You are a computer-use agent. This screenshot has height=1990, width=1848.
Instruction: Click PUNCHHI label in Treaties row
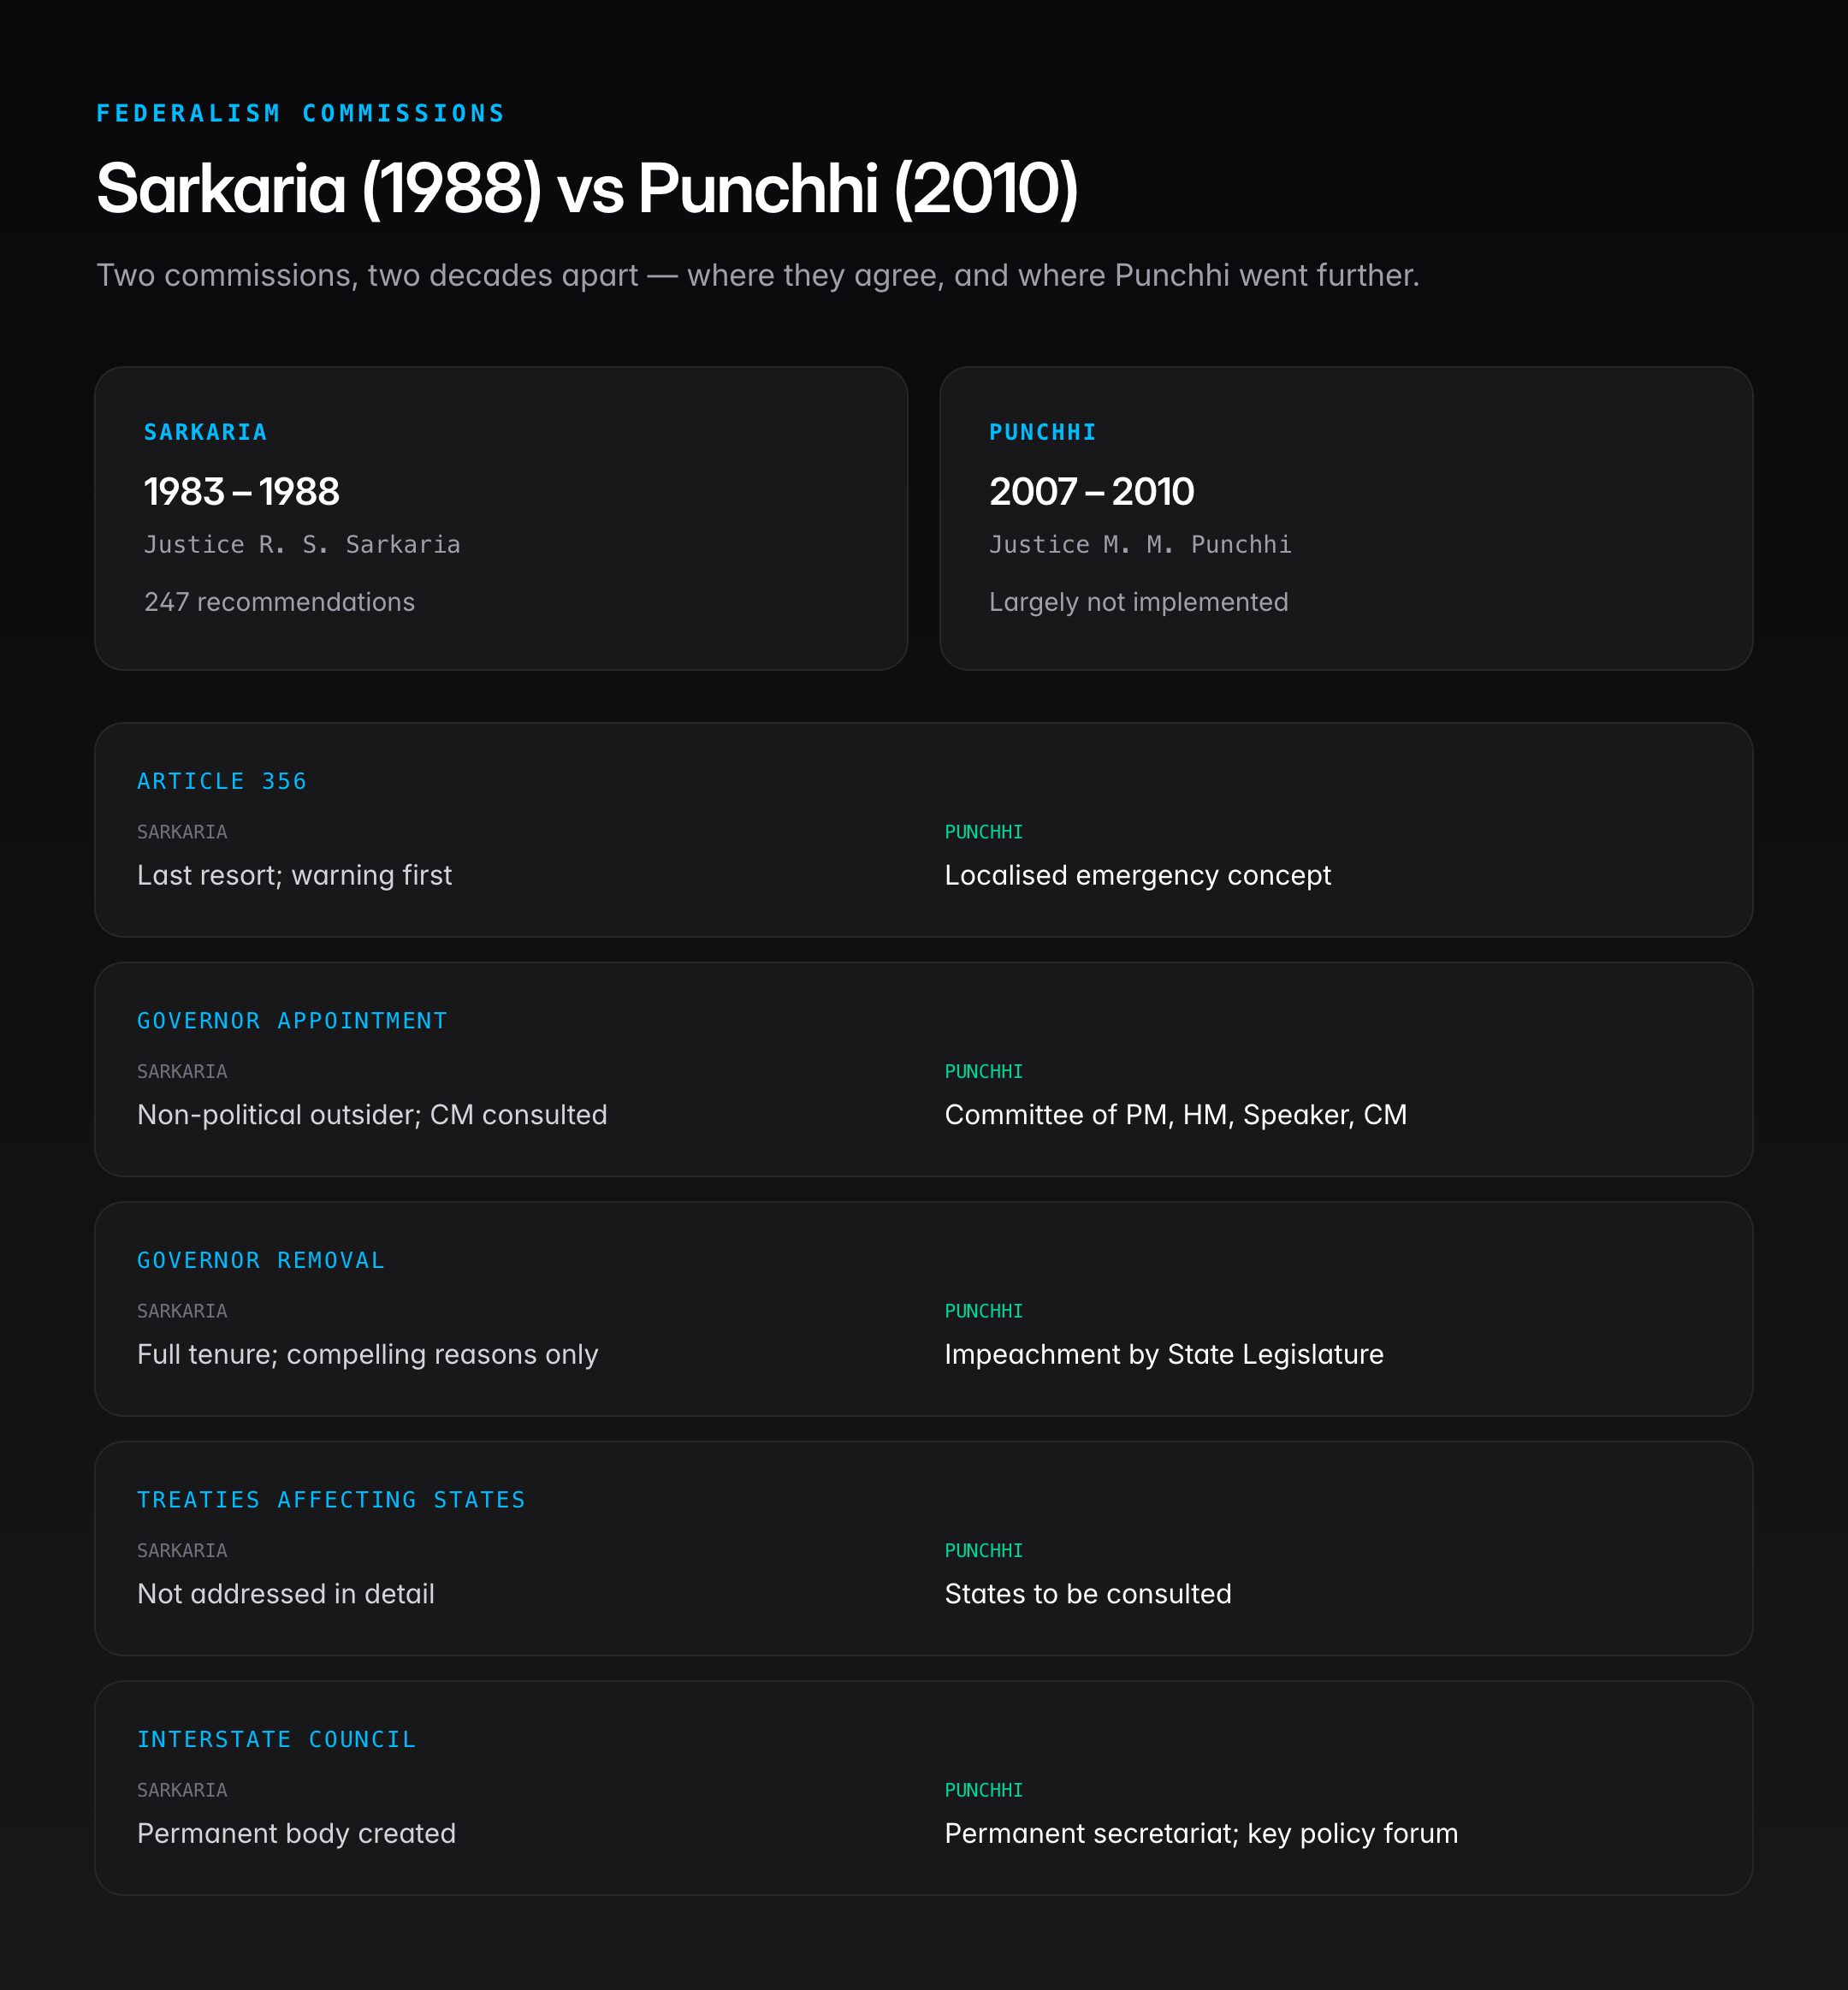click(x=984, y=1551)
